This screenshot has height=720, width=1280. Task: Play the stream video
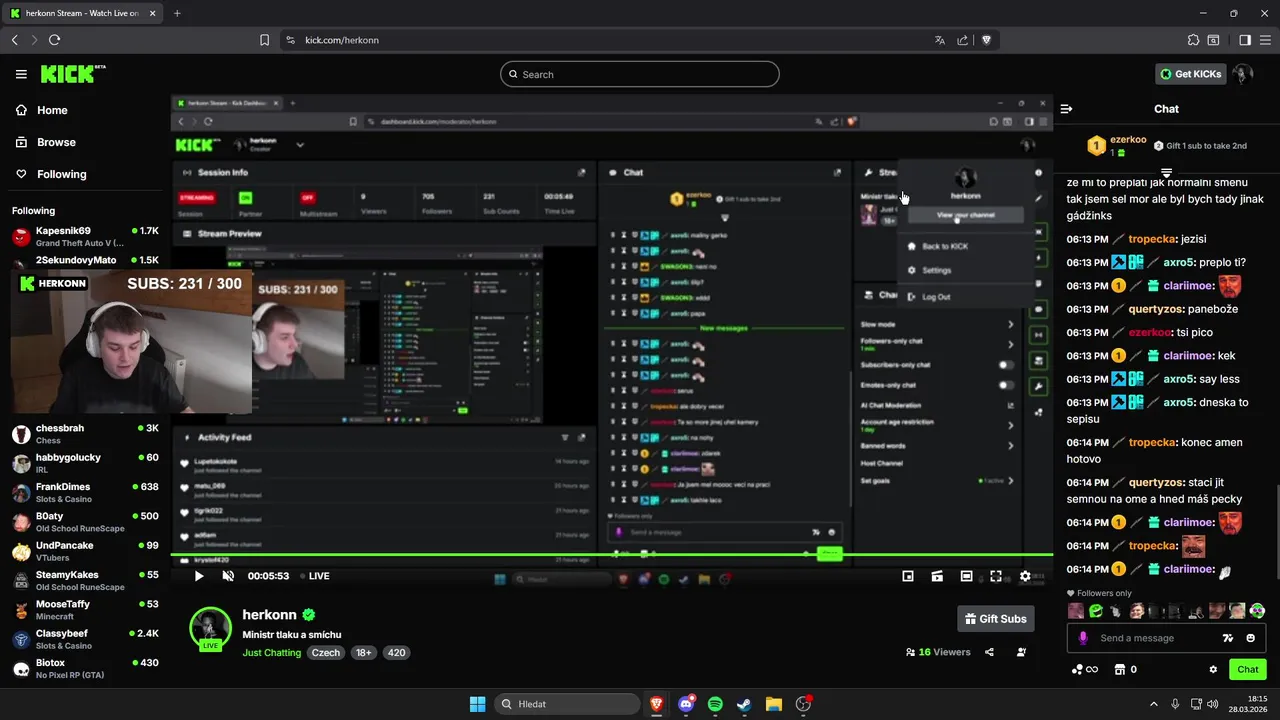(x=199, y=576)
